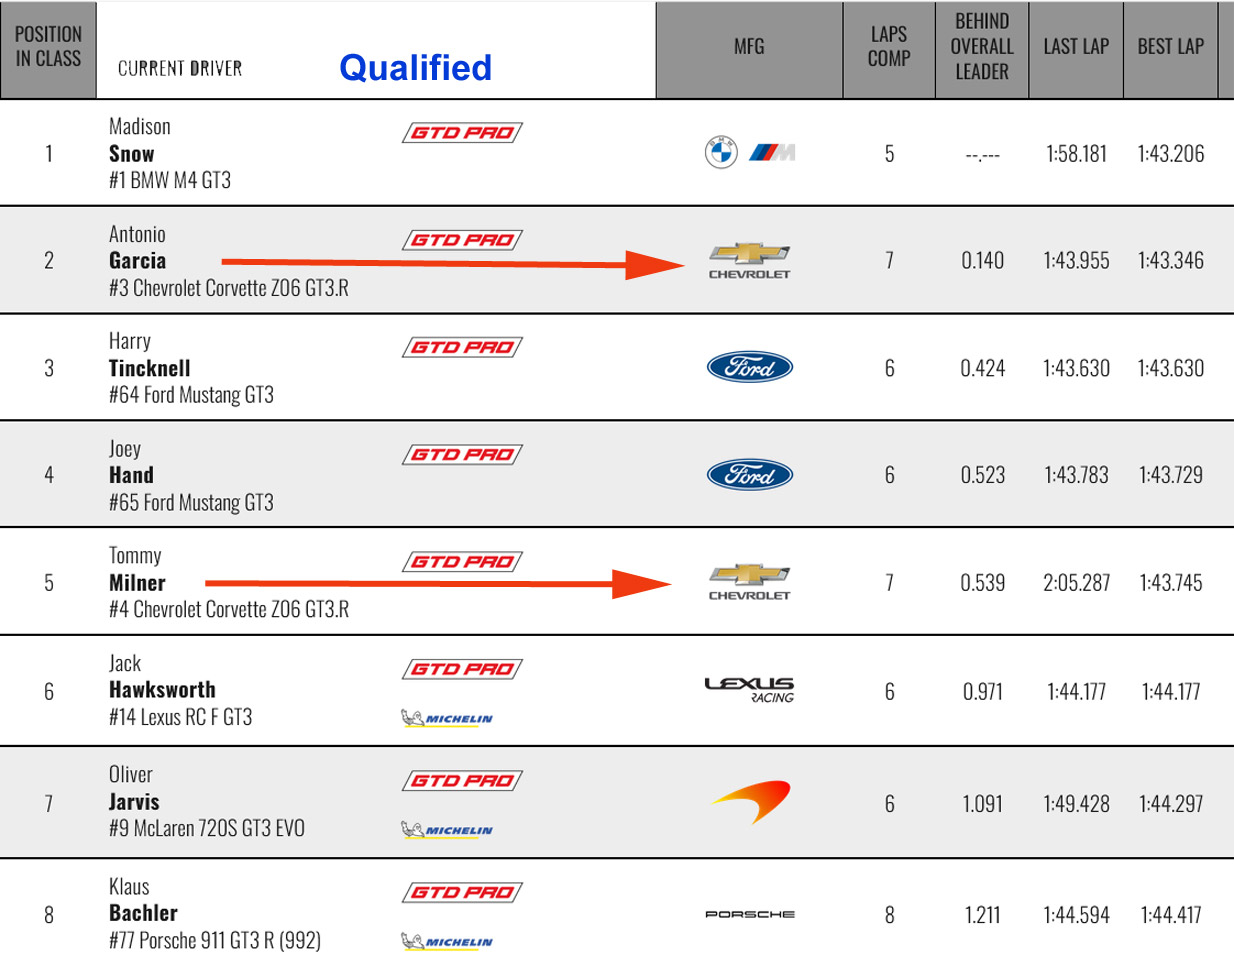
Task: Click the Lexus Racing logo
Action: click(x=749, y=690)
